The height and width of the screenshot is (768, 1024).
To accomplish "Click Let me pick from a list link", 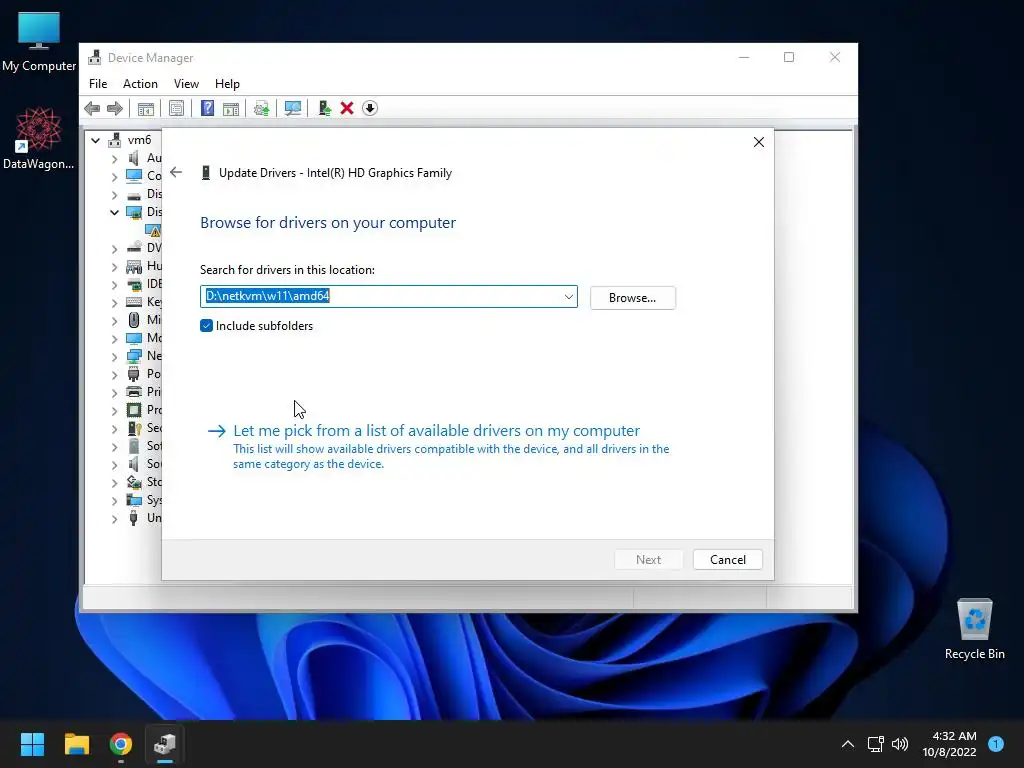I will (x=436, y=431).
